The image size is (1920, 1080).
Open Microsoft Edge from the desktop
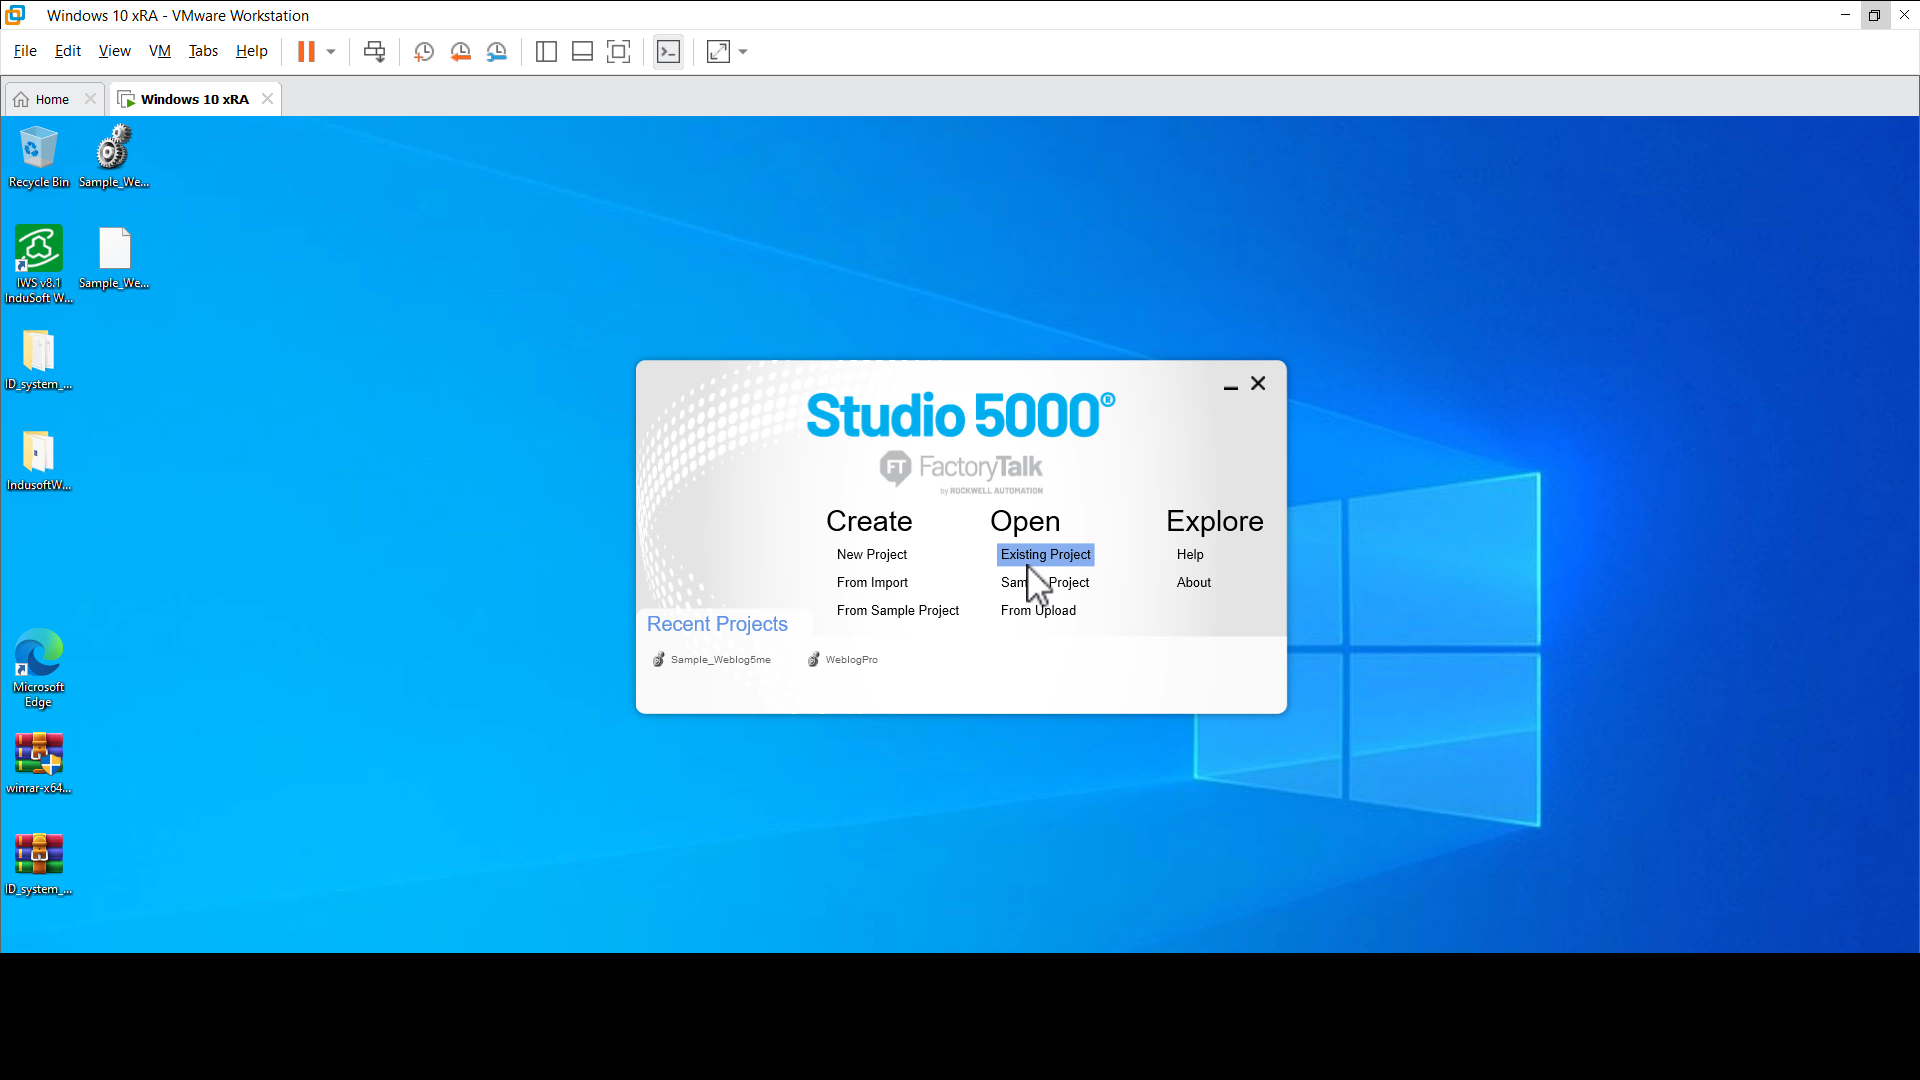coord(39,650)
